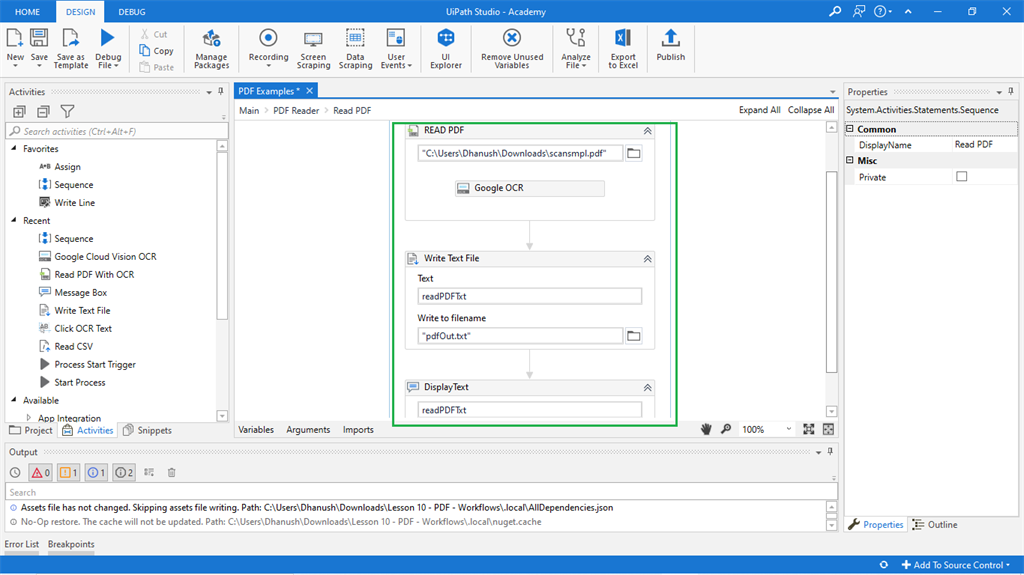Open designer overview icon
The image size is (1024, 575).
(x=828, y=429)
